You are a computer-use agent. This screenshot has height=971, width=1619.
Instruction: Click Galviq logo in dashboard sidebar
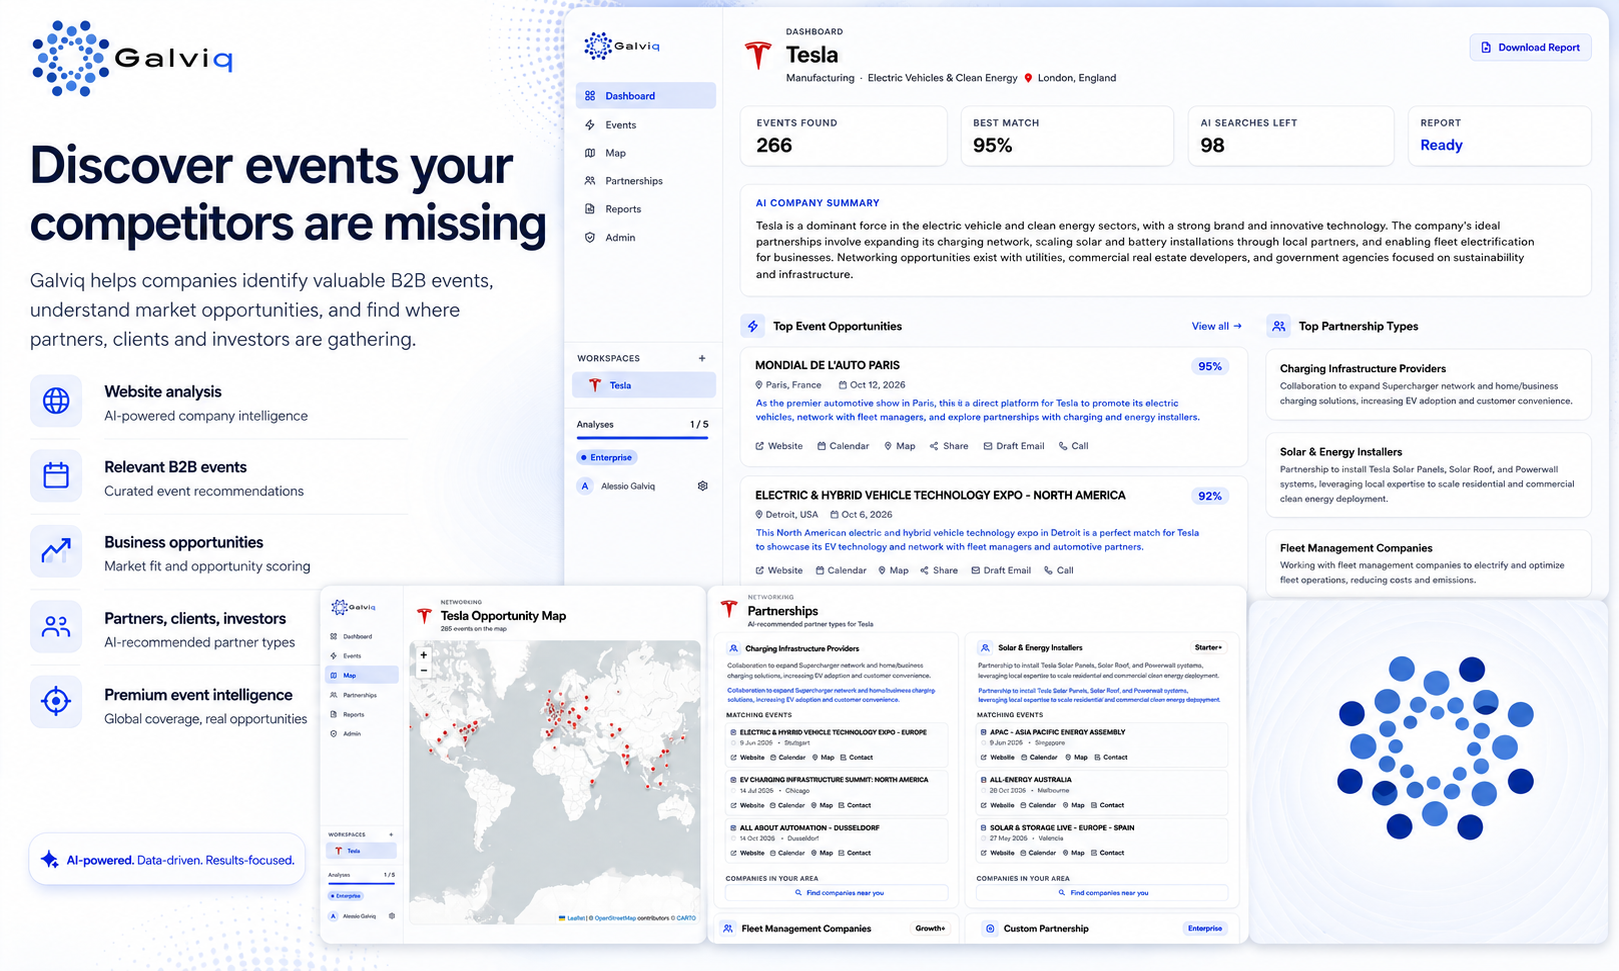[622, 46]
